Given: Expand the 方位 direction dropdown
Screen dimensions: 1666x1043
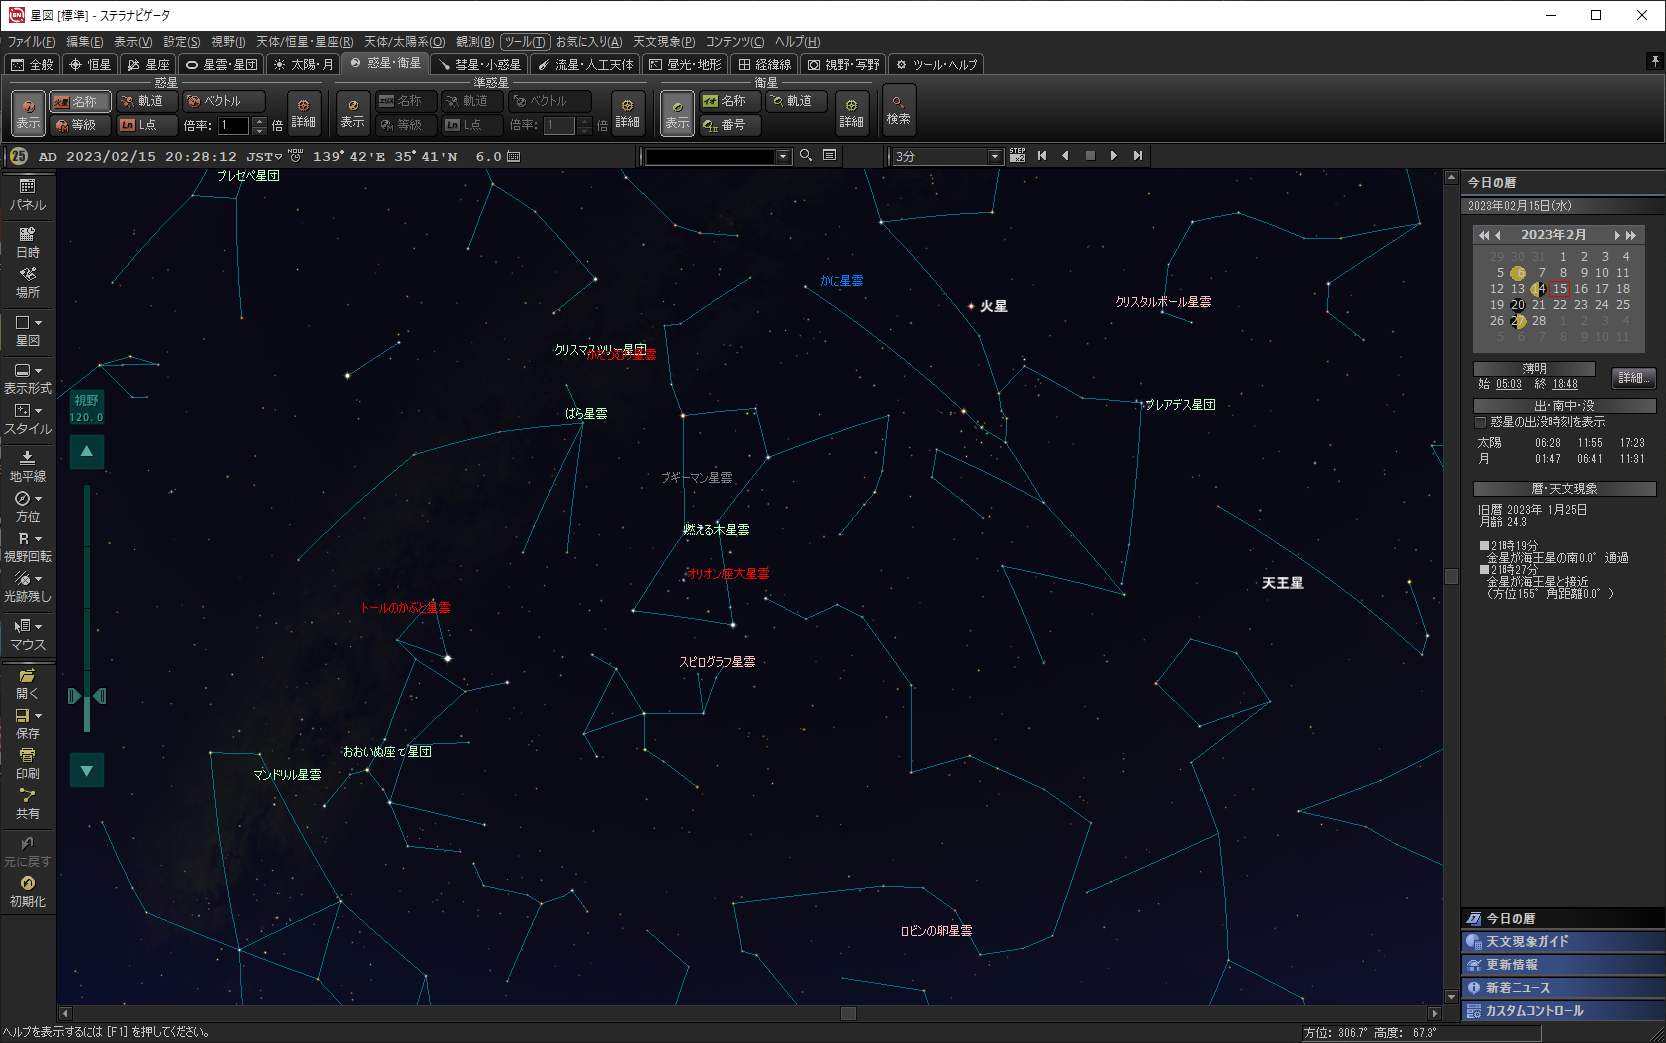Looking at the screenshot, I should tap(38, 499).
